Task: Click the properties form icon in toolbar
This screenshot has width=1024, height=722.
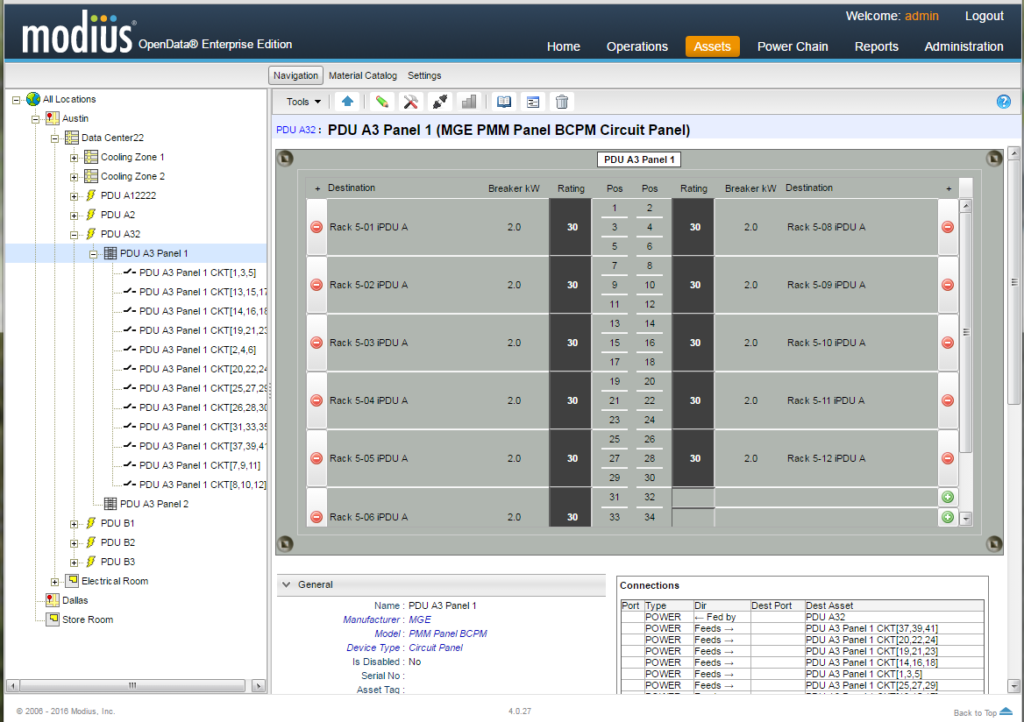Action: click(533, 101)
